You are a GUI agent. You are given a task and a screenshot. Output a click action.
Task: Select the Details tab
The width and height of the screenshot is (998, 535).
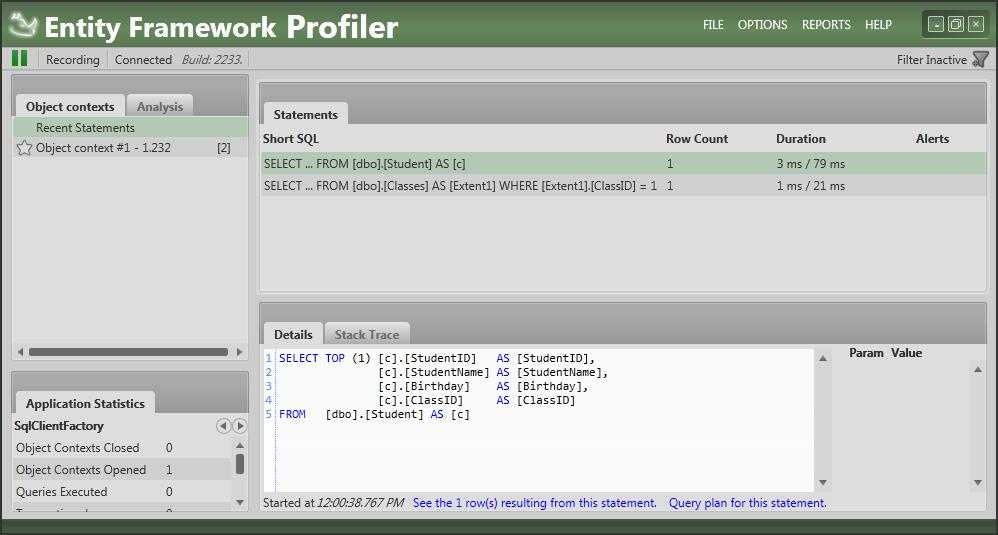(x=293, y=334)
